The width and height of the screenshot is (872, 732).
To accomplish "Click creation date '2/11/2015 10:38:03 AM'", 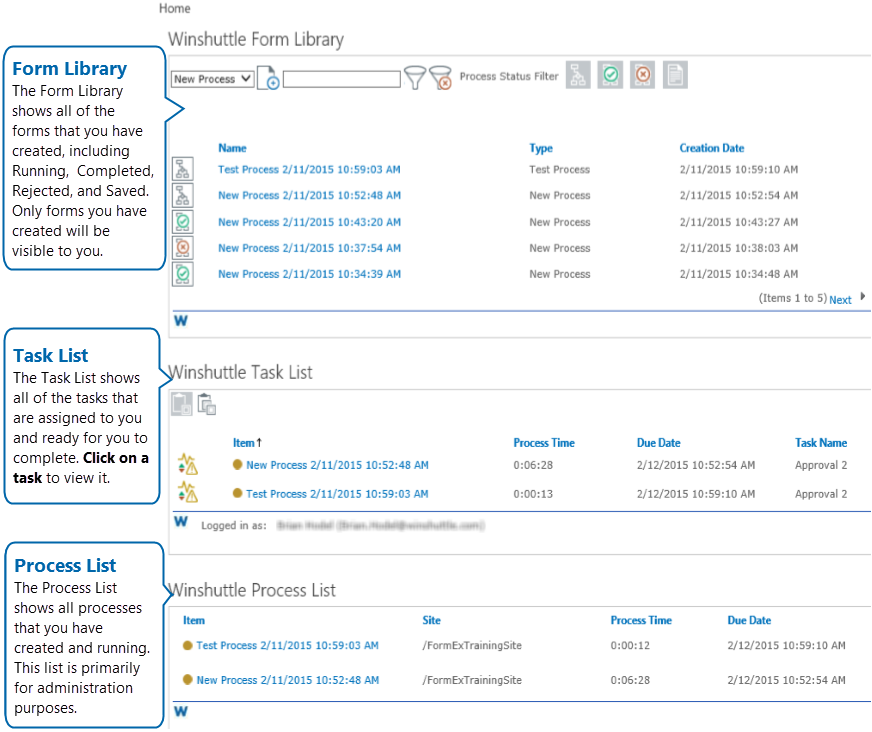I will [x=739, y=248].
